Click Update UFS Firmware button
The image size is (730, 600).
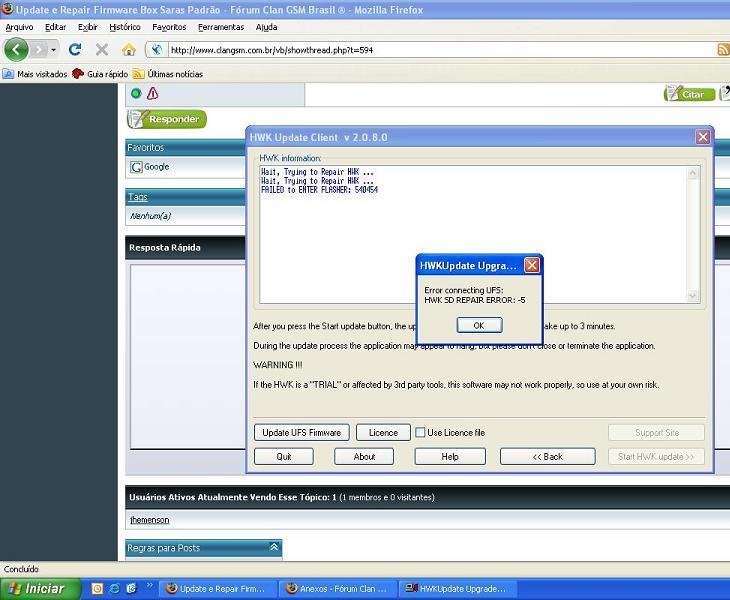pos(302,432)
